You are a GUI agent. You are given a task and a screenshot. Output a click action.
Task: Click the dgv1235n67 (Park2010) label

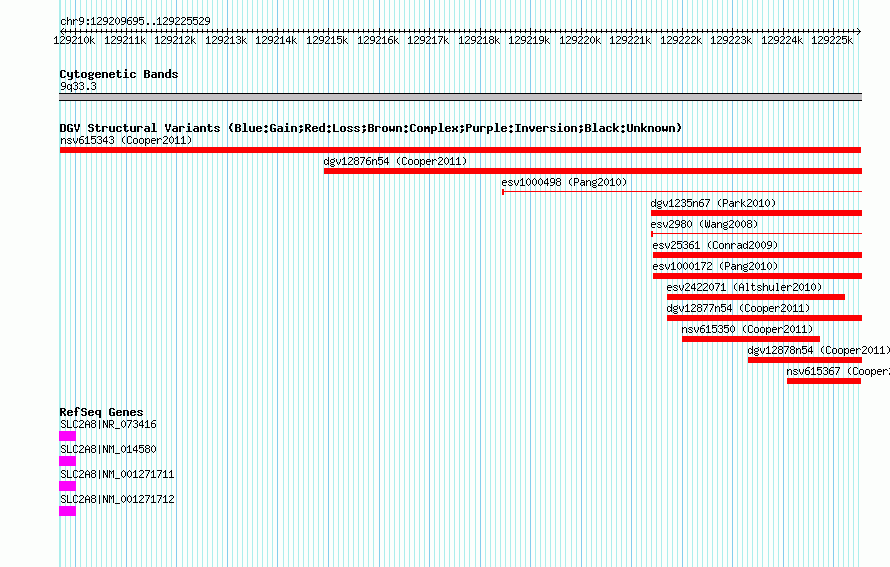[x=713, y=203]
